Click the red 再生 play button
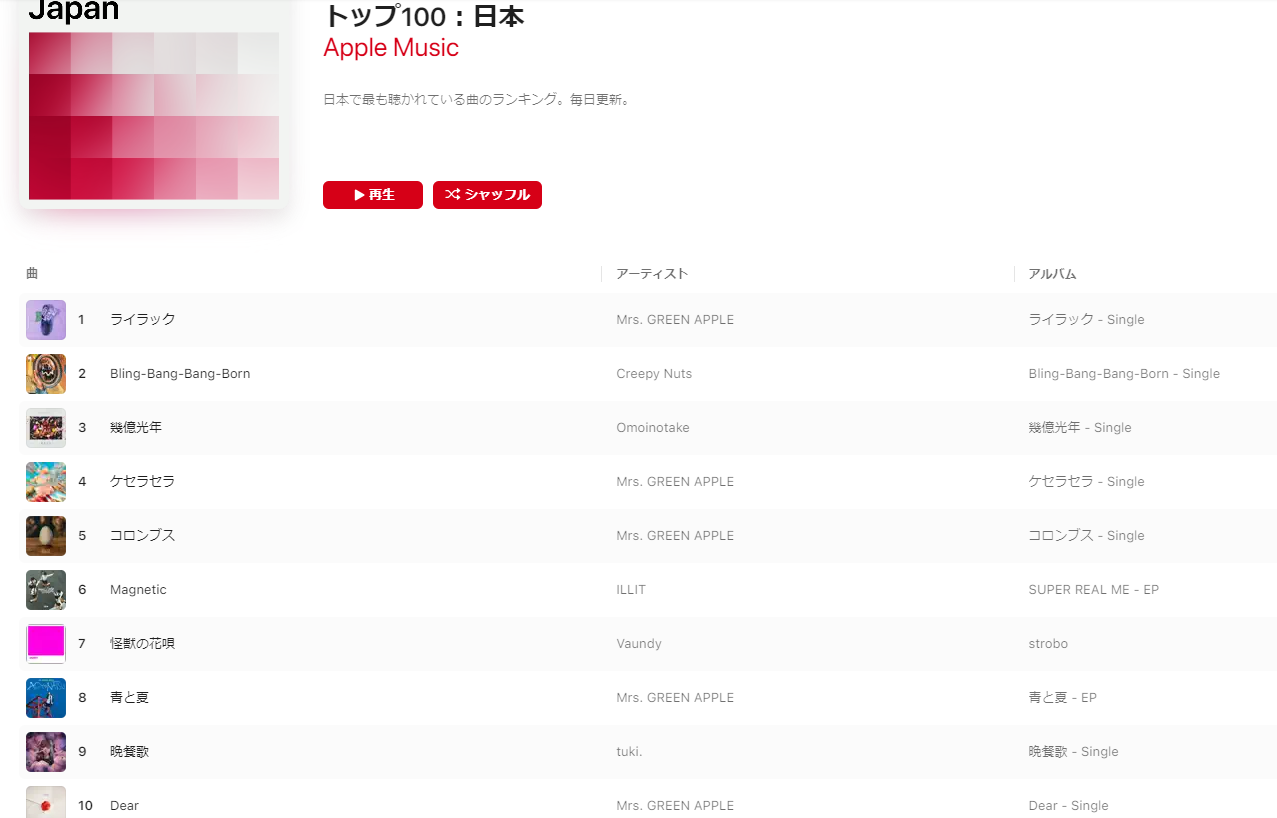Viewport: 1277px width, 818px height. 373,195
